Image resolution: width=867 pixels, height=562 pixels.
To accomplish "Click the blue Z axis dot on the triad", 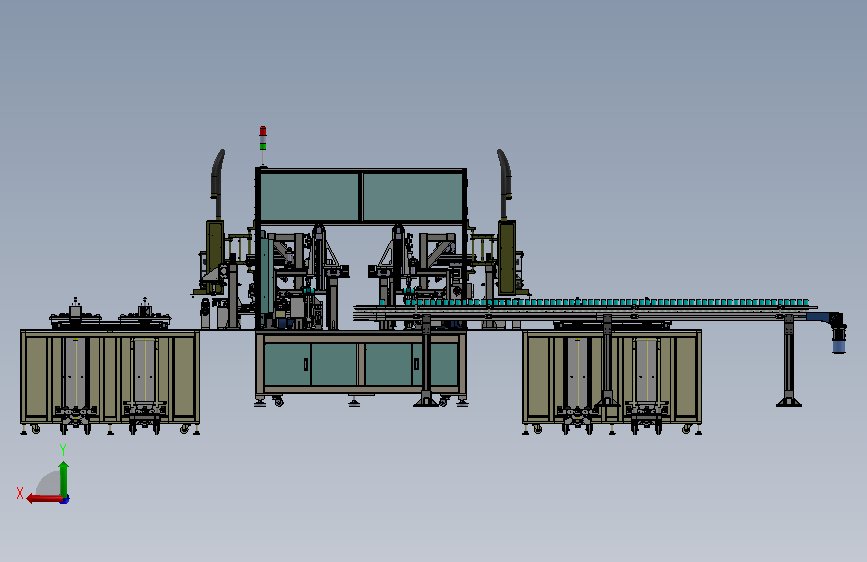I will click(65, 500).
